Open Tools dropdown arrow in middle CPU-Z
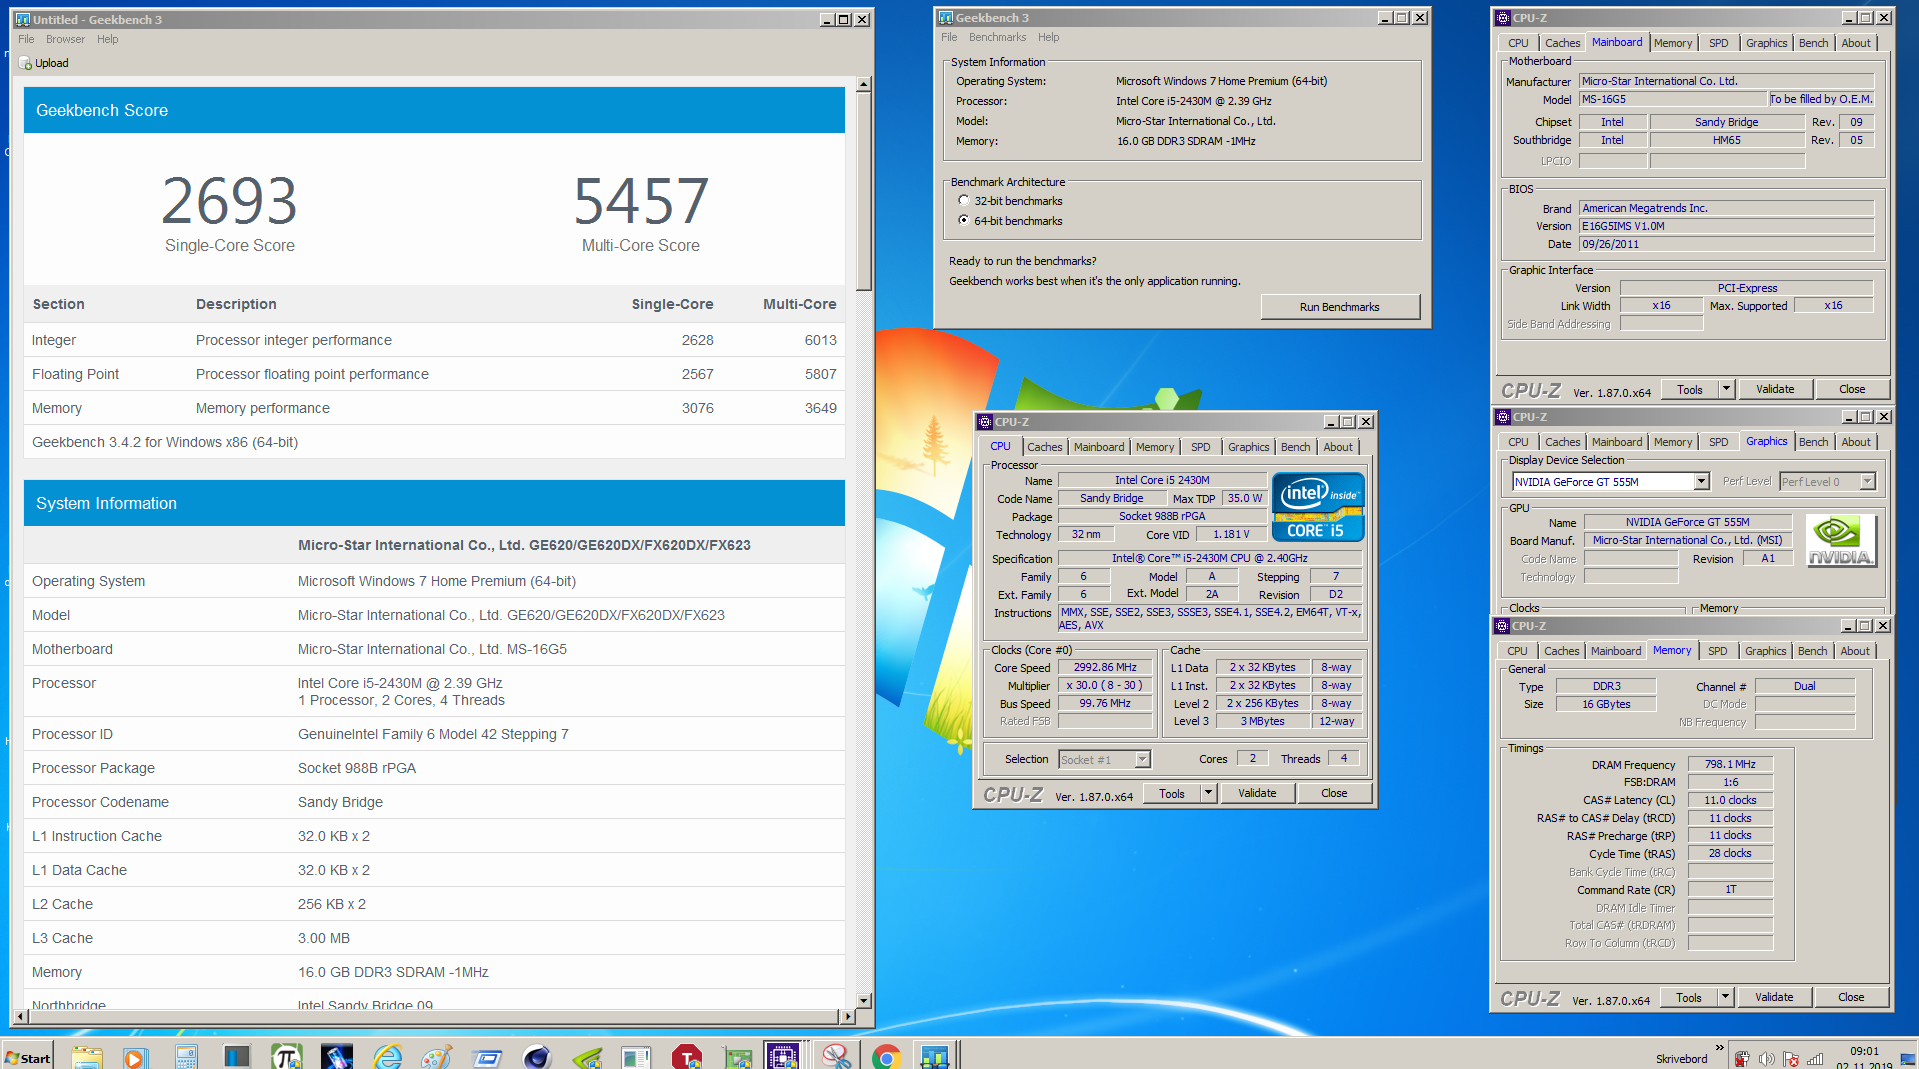 (x=1208, y=793)
